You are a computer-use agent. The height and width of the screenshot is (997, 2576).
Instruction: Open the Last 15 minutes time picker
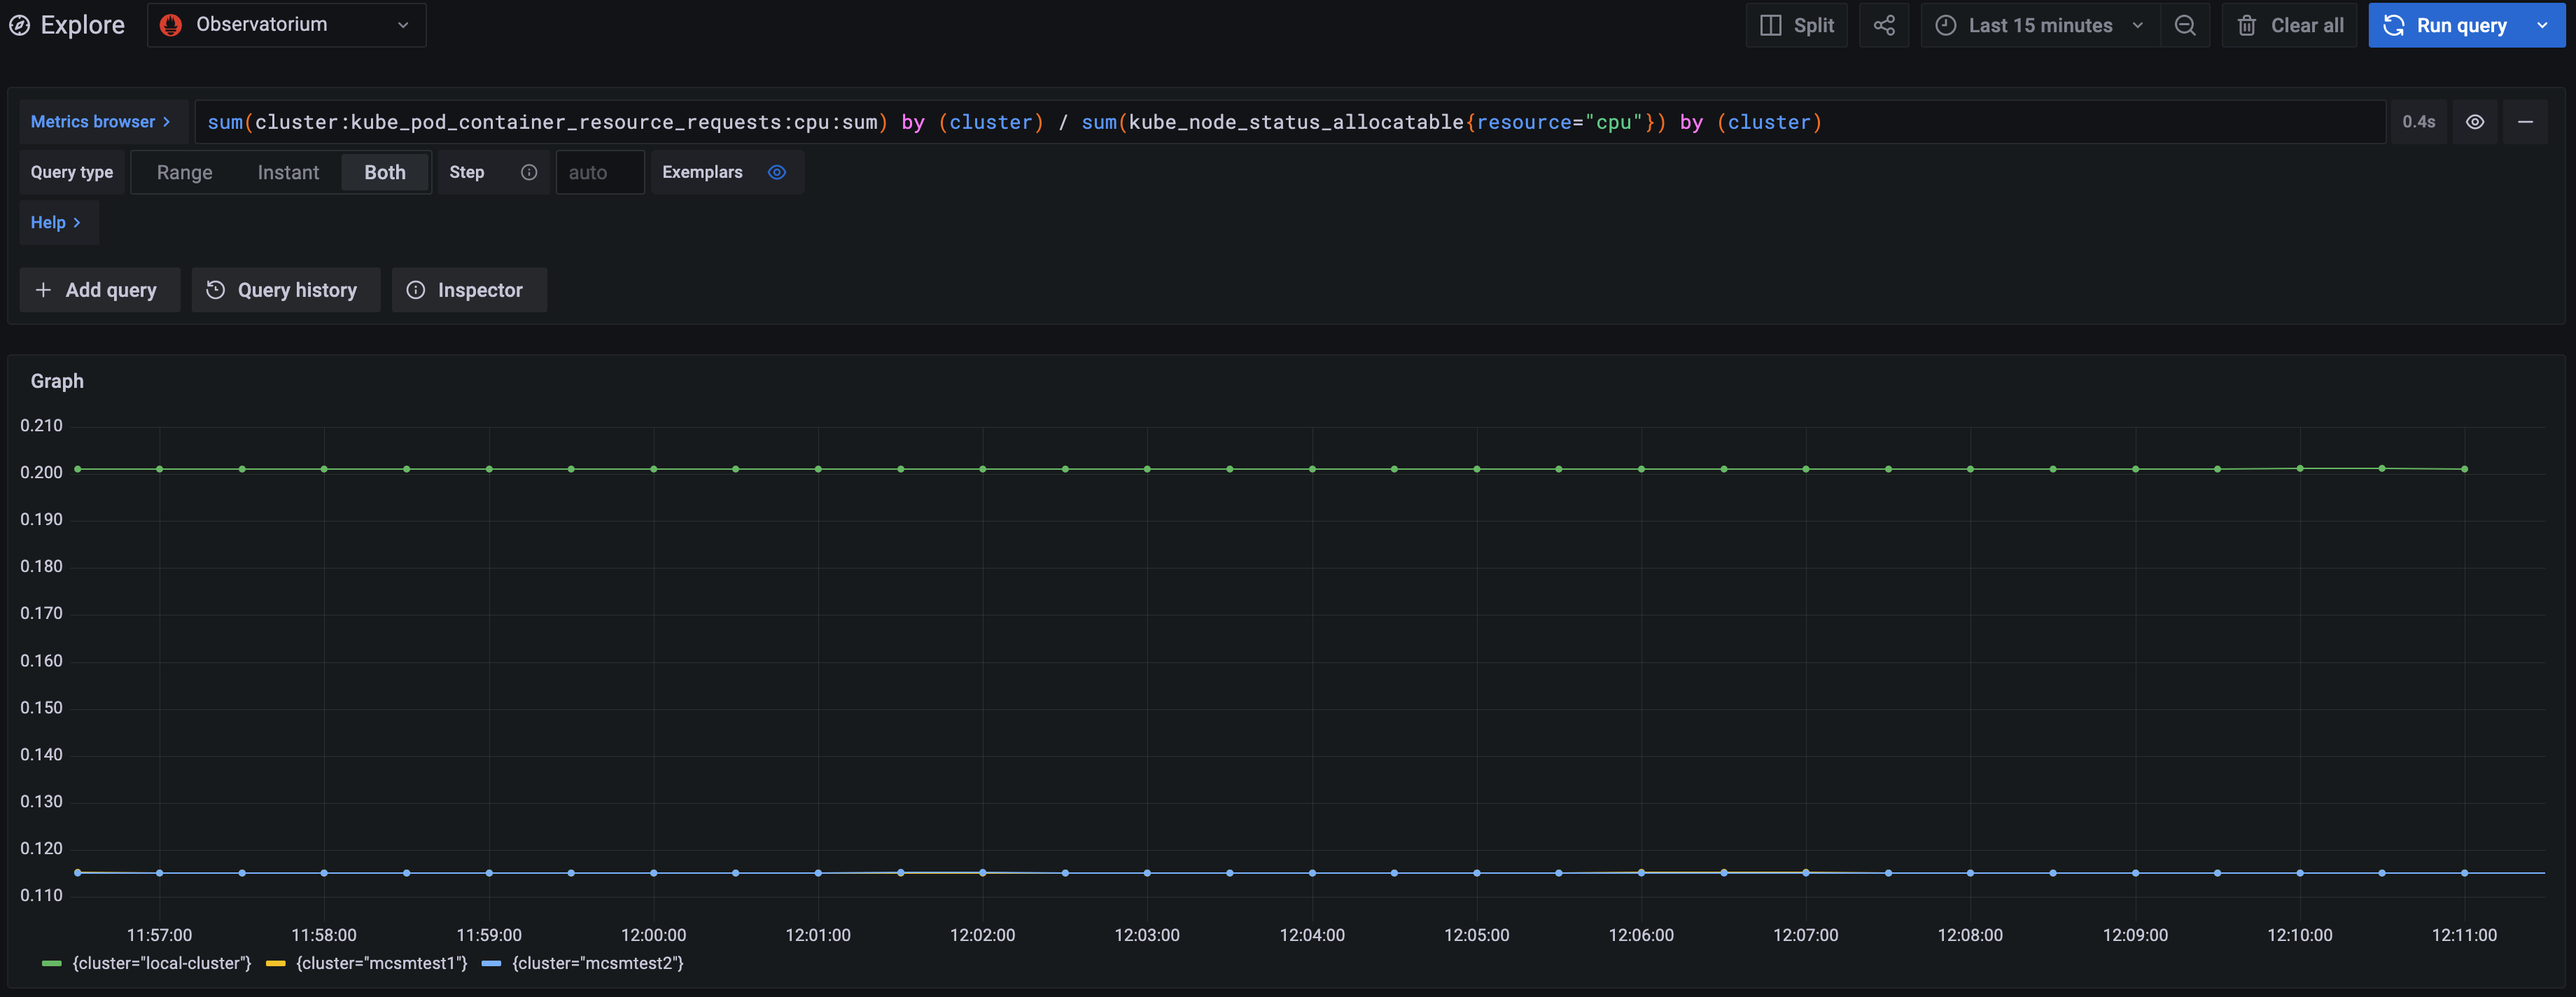coord(2038,25)
